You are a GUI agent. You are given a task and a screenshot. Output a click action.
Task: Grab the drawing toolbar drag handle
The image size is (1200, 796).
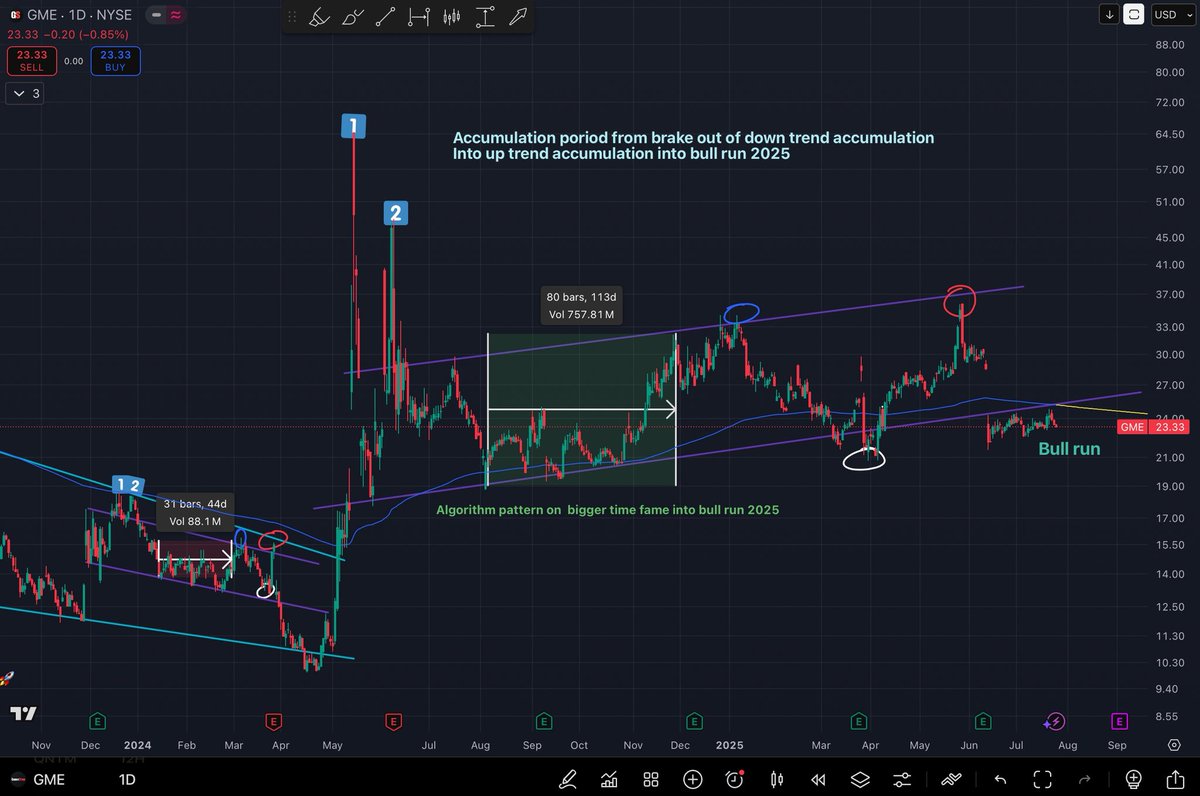(291, 17)
